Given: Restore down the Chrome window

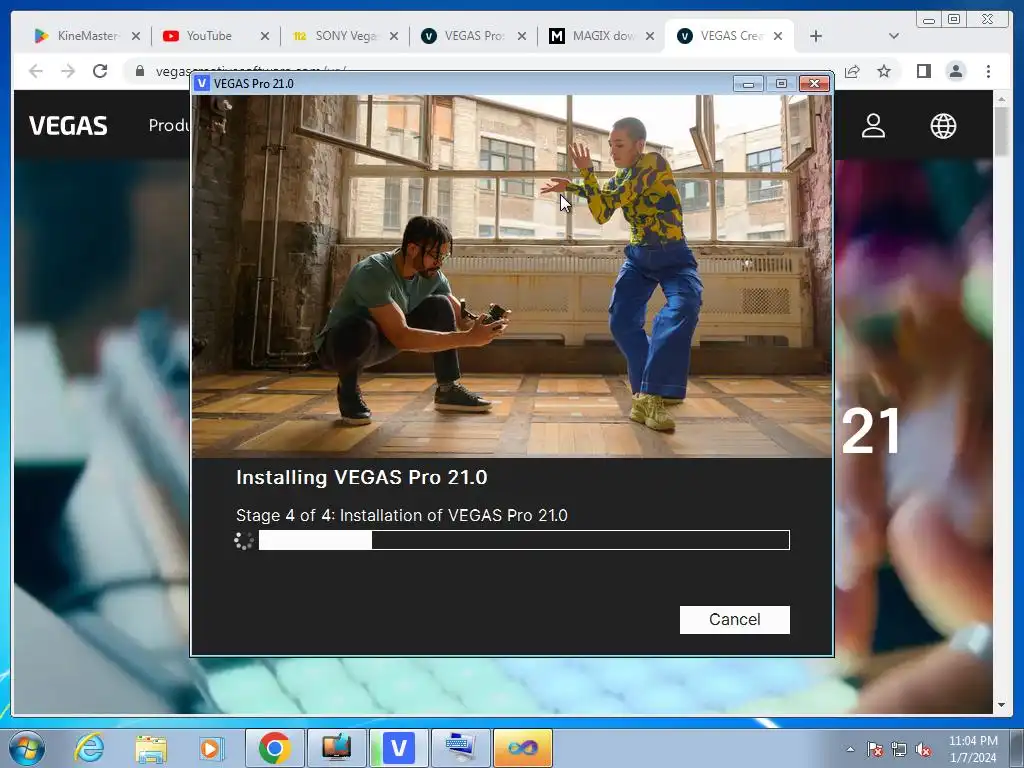Looking at the screenshot, I should [954, 19].
